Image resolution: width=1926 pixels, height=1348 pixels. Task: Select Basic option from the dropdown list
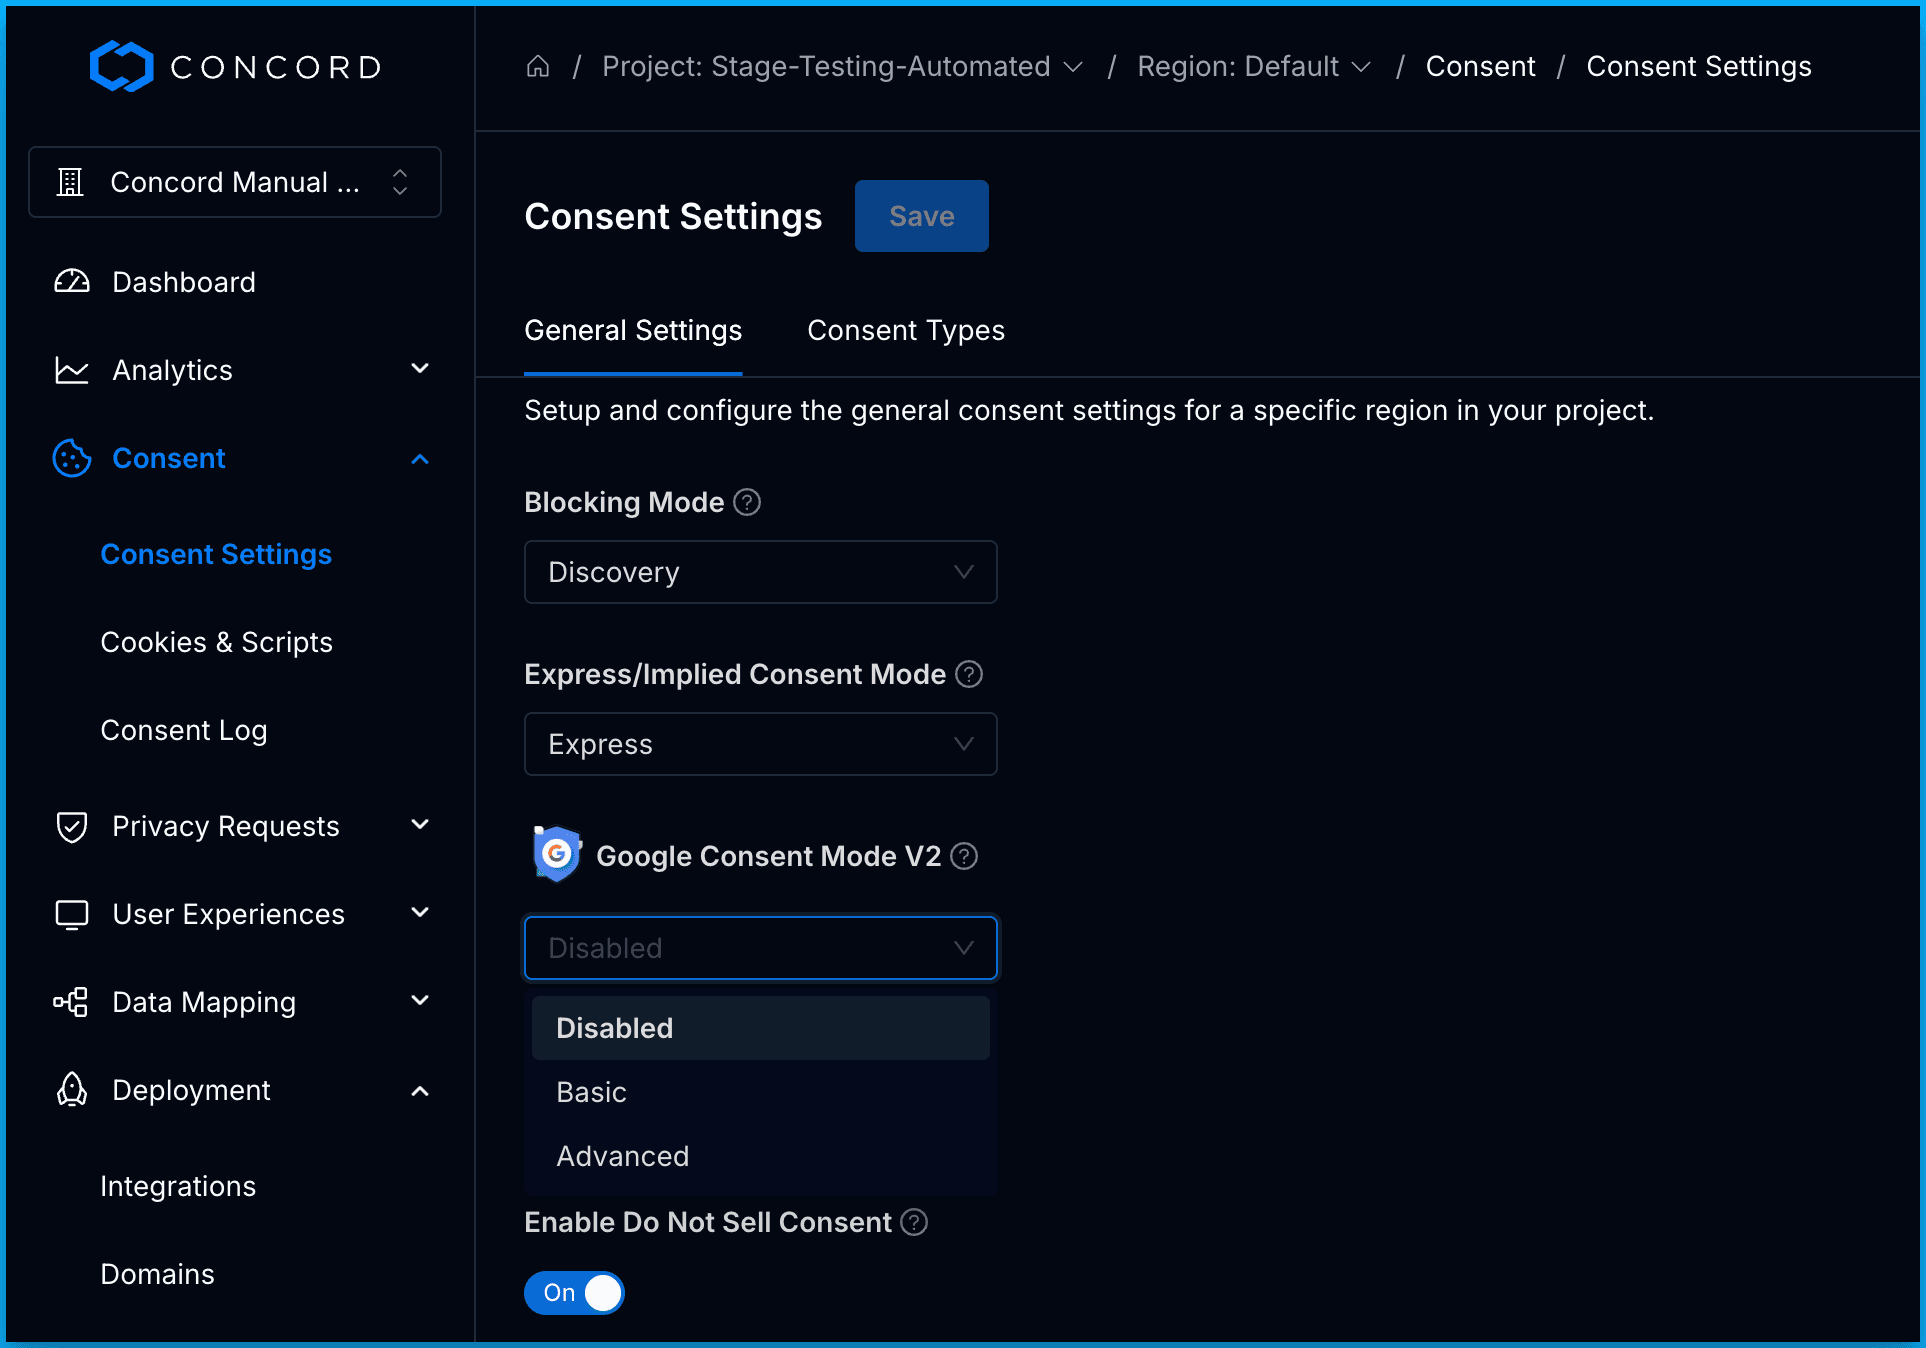pos(592,1092)
